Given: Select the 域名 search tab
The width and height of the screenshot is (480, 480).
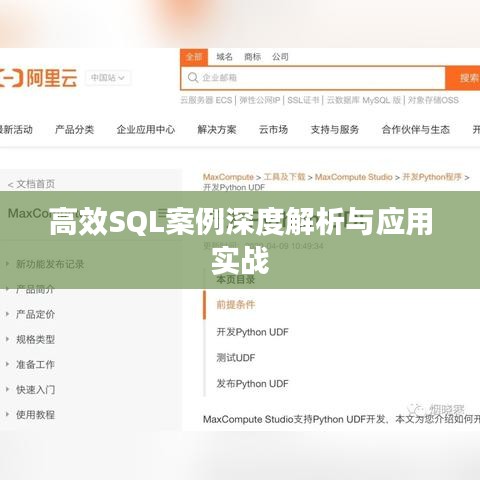Looking at the screenshot, I should point(224,57).
